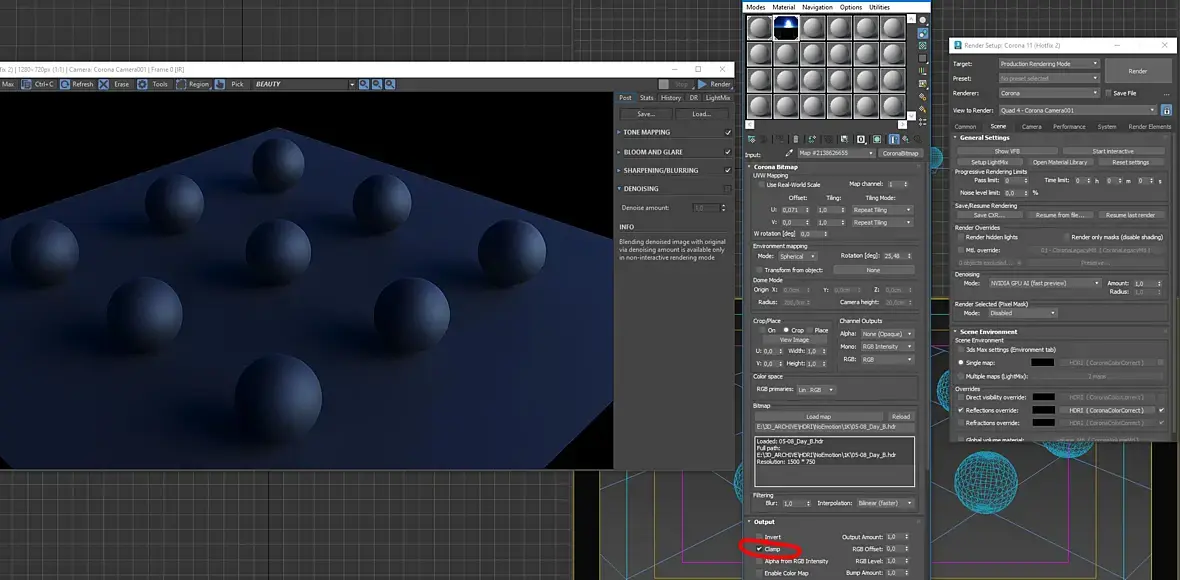The height and width of the screenshot is (580, 1180).
Task: Click the lock icon beside View to Render
Action: (1166, 110)
